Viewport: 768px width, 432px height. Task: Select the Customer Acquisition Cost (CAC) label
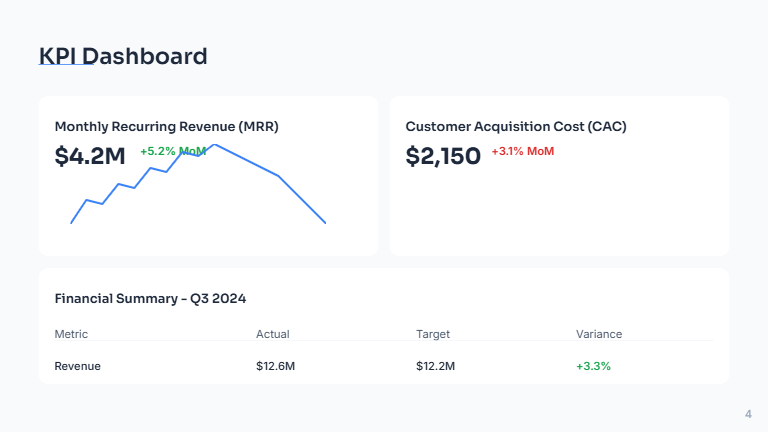pyautogui.click(x=516, y=127)
